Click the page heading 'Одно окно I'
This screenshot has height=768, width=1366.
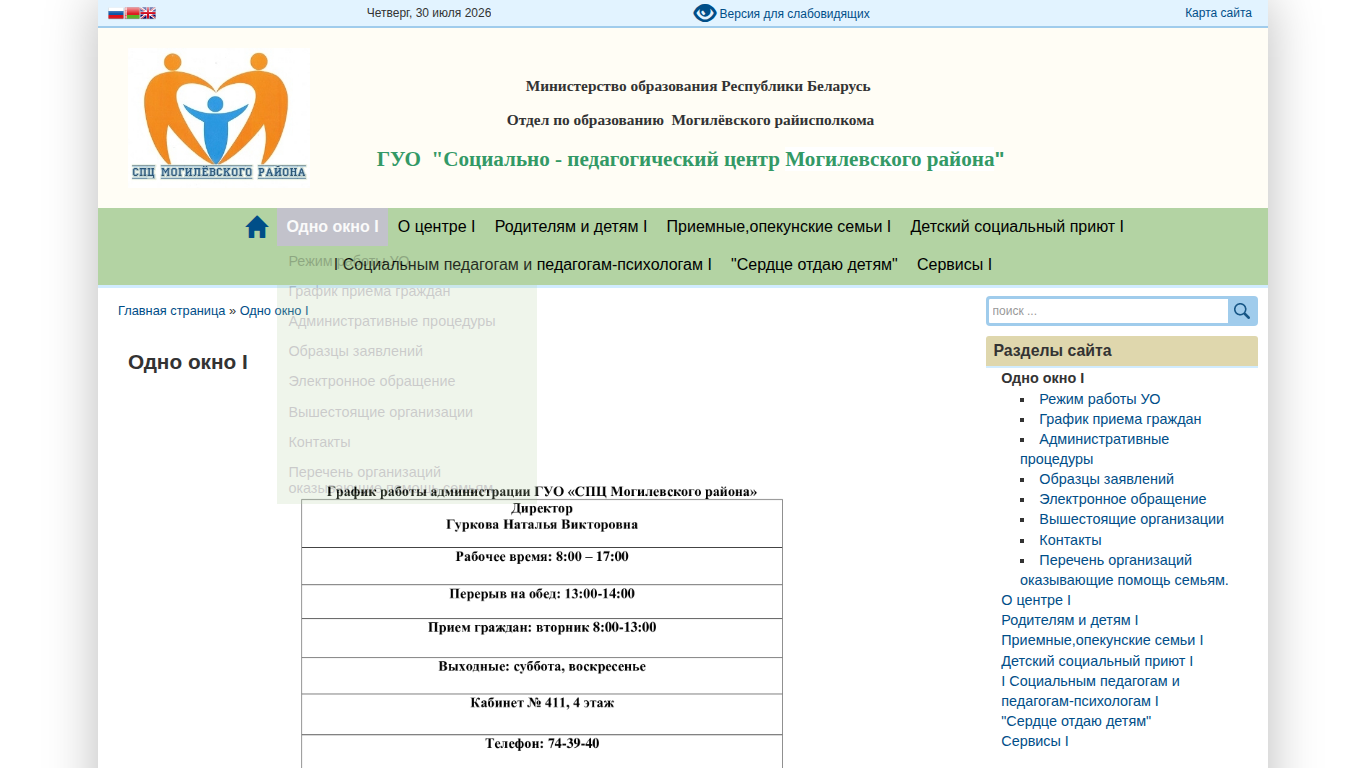click(x=188, y=362)
